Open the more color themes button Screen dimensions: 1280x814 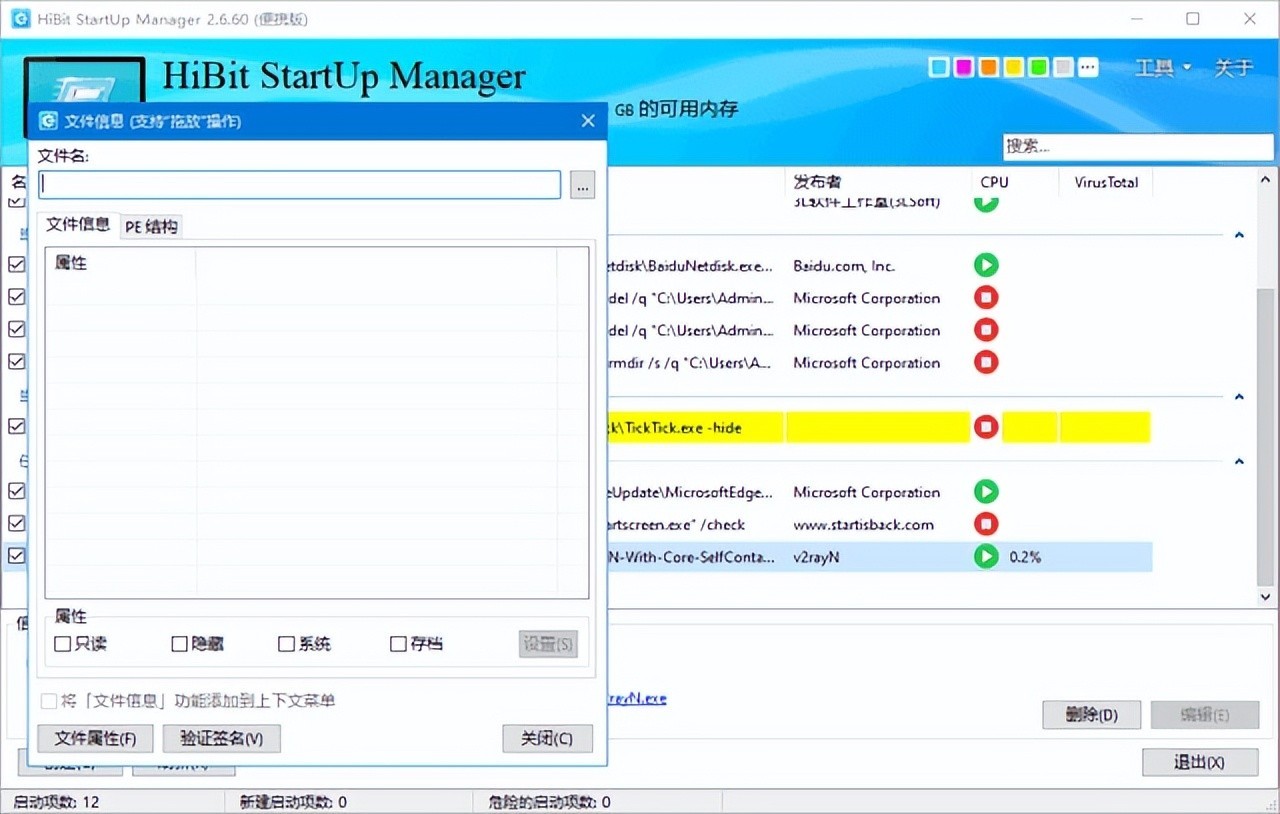(x=1088, y=67)
